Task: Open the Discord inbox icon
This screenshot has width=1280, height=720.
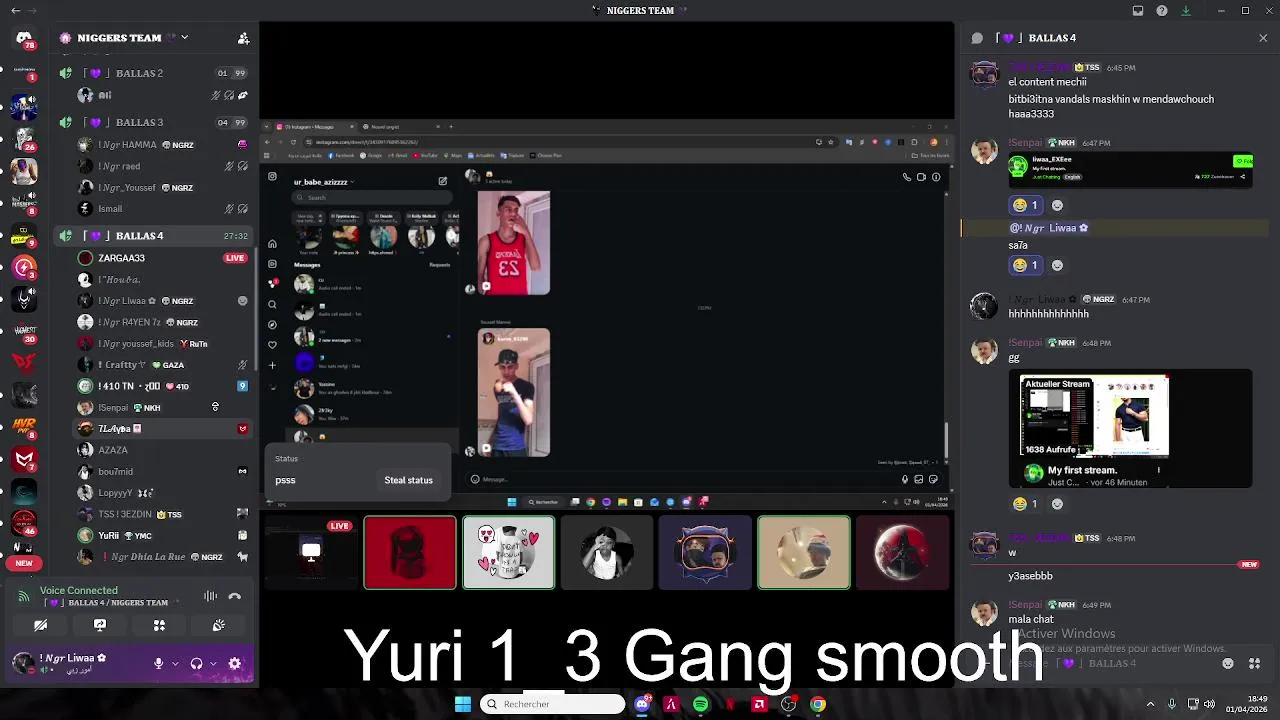Action: 1138,11
